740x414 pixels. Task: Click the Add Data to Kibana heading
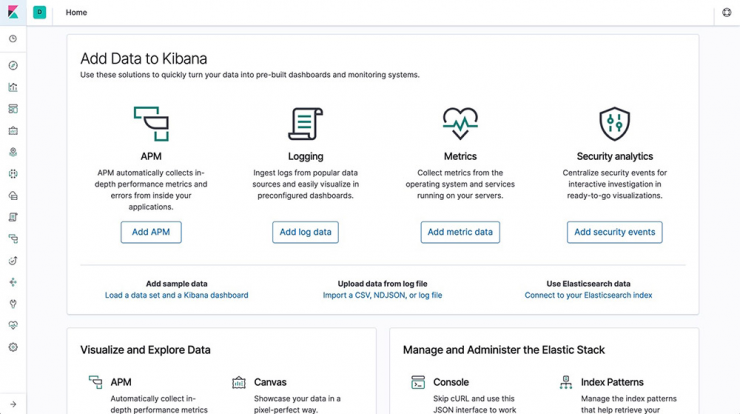(x=143, y=59)
